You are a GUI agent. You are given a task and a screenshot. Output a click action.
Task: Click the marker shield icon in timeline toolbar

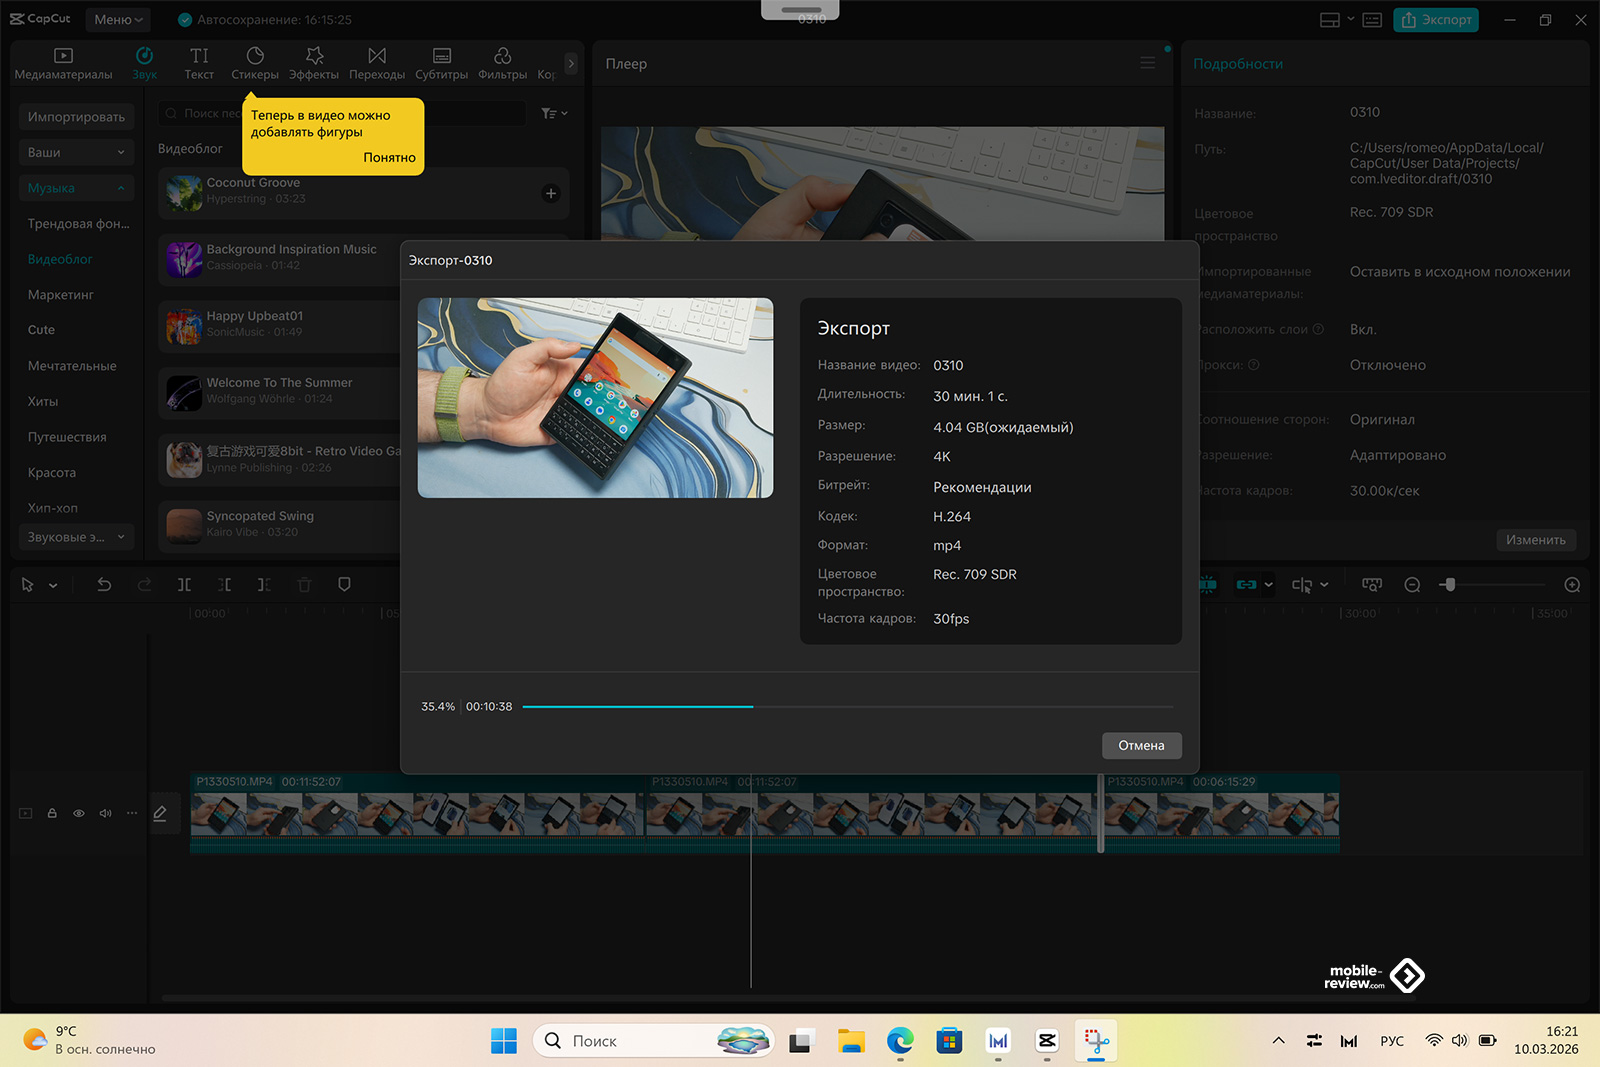point(344,585)
